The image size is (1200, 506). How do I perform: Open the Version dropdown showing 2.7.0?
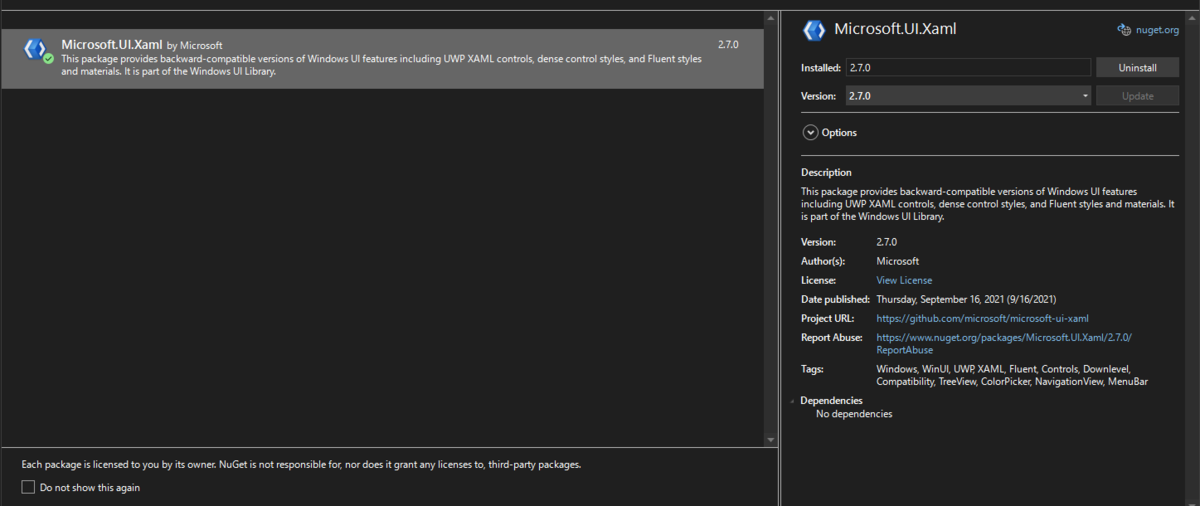click(x=968, y=96)
